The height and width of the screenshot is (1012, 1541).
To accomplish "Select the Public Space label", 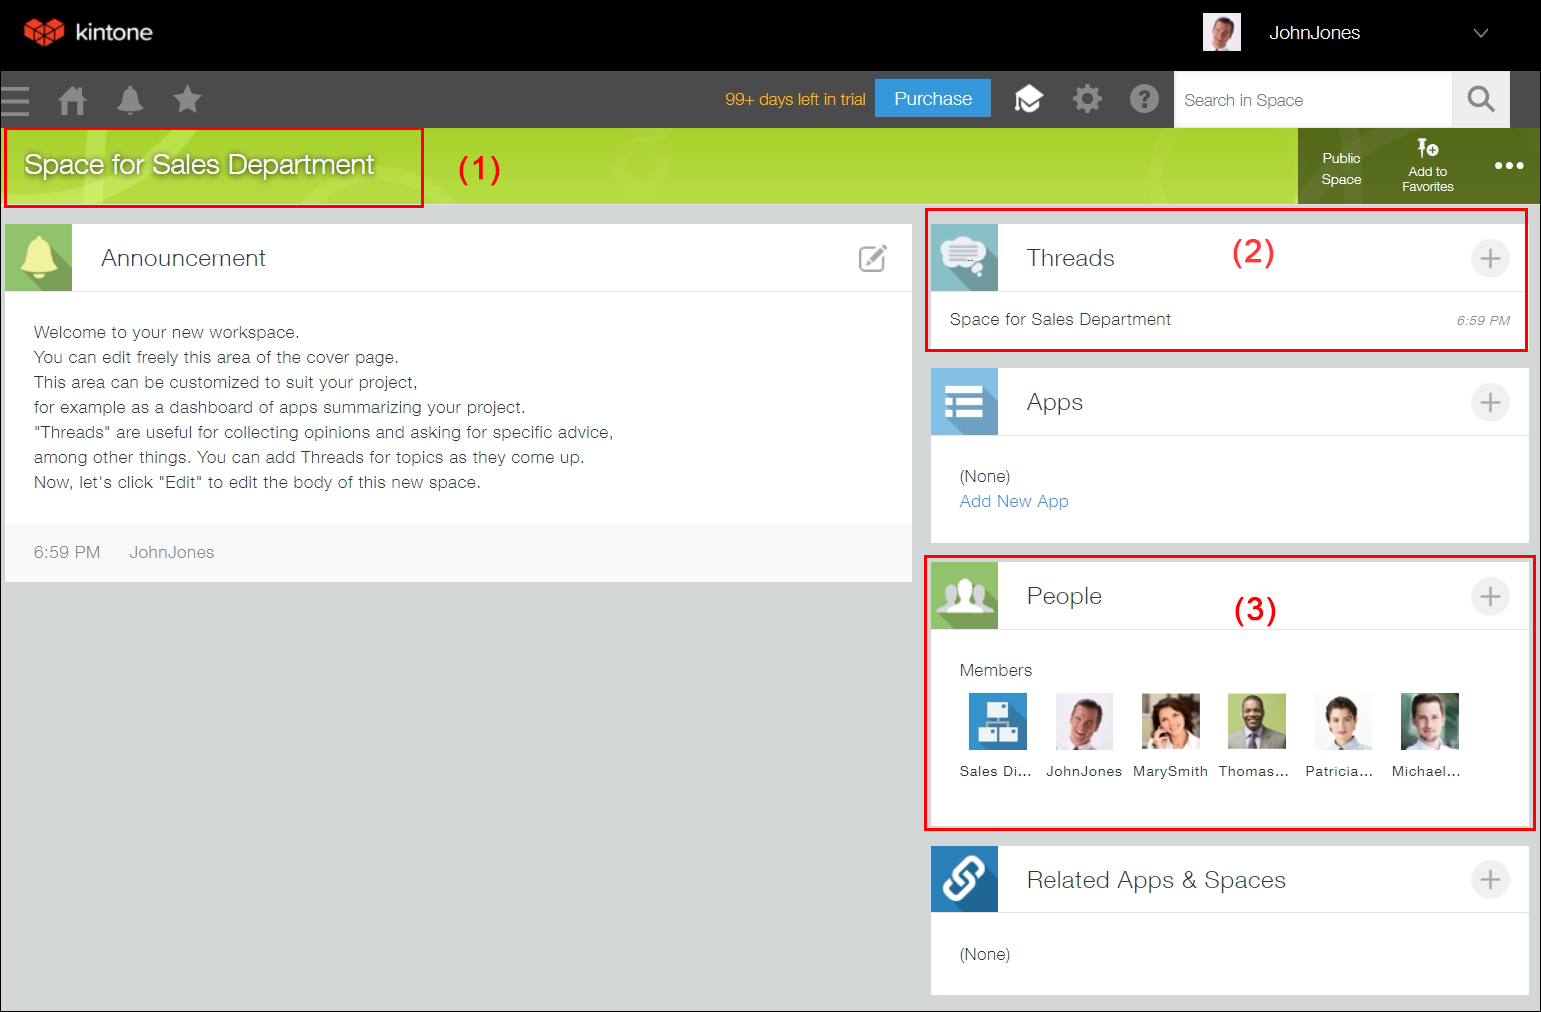I will (1340, 166).
